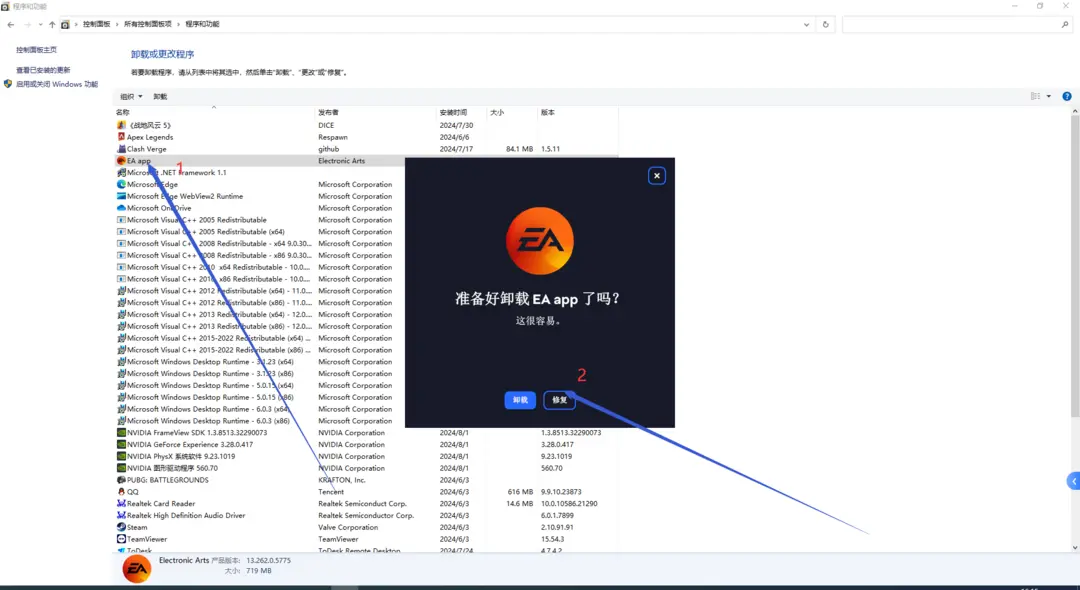This screenshot has height=590, width=1080.
Task: Expand the view options dropdown arrow
Action: coord(1049,96)
